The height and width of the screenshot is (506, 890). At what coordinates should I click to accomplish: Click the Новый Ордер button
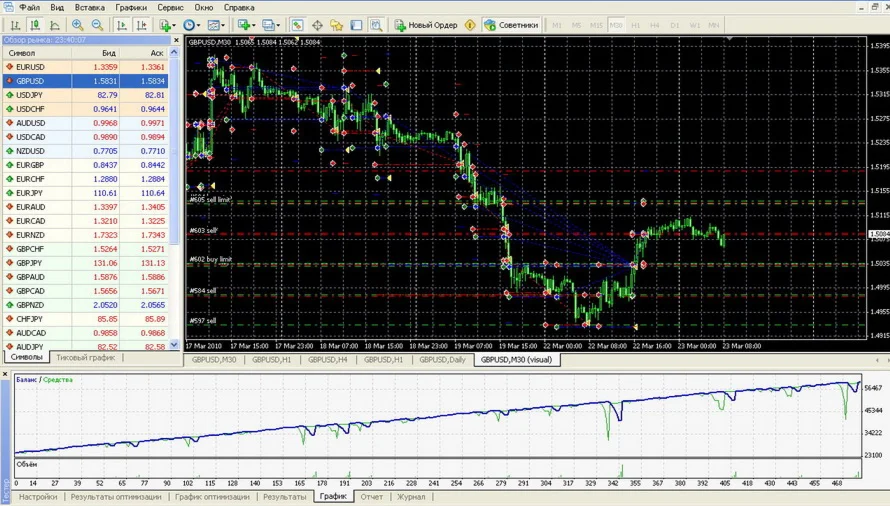coord(425,25)
